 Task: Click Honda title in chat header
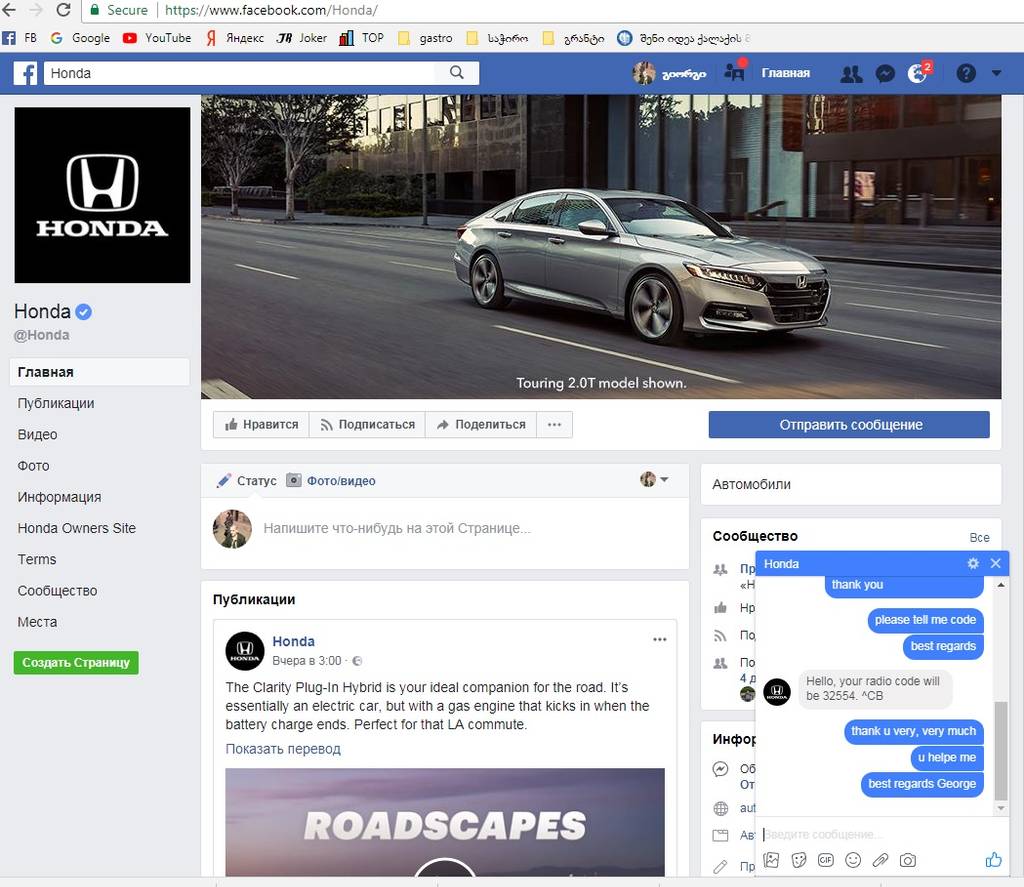781,564
